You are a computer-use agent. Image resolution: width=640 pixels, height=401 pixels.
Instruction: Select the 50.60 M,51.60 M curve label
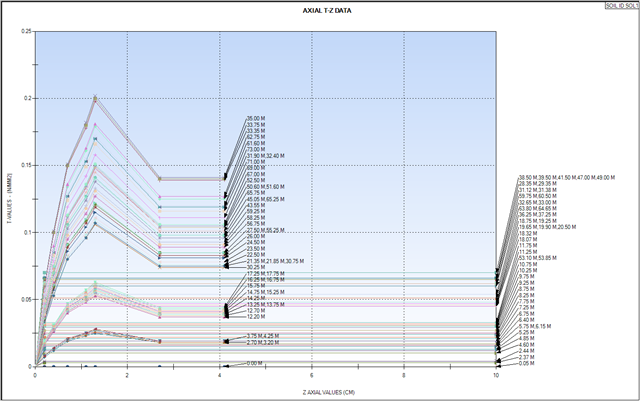[x=266, y=187]
